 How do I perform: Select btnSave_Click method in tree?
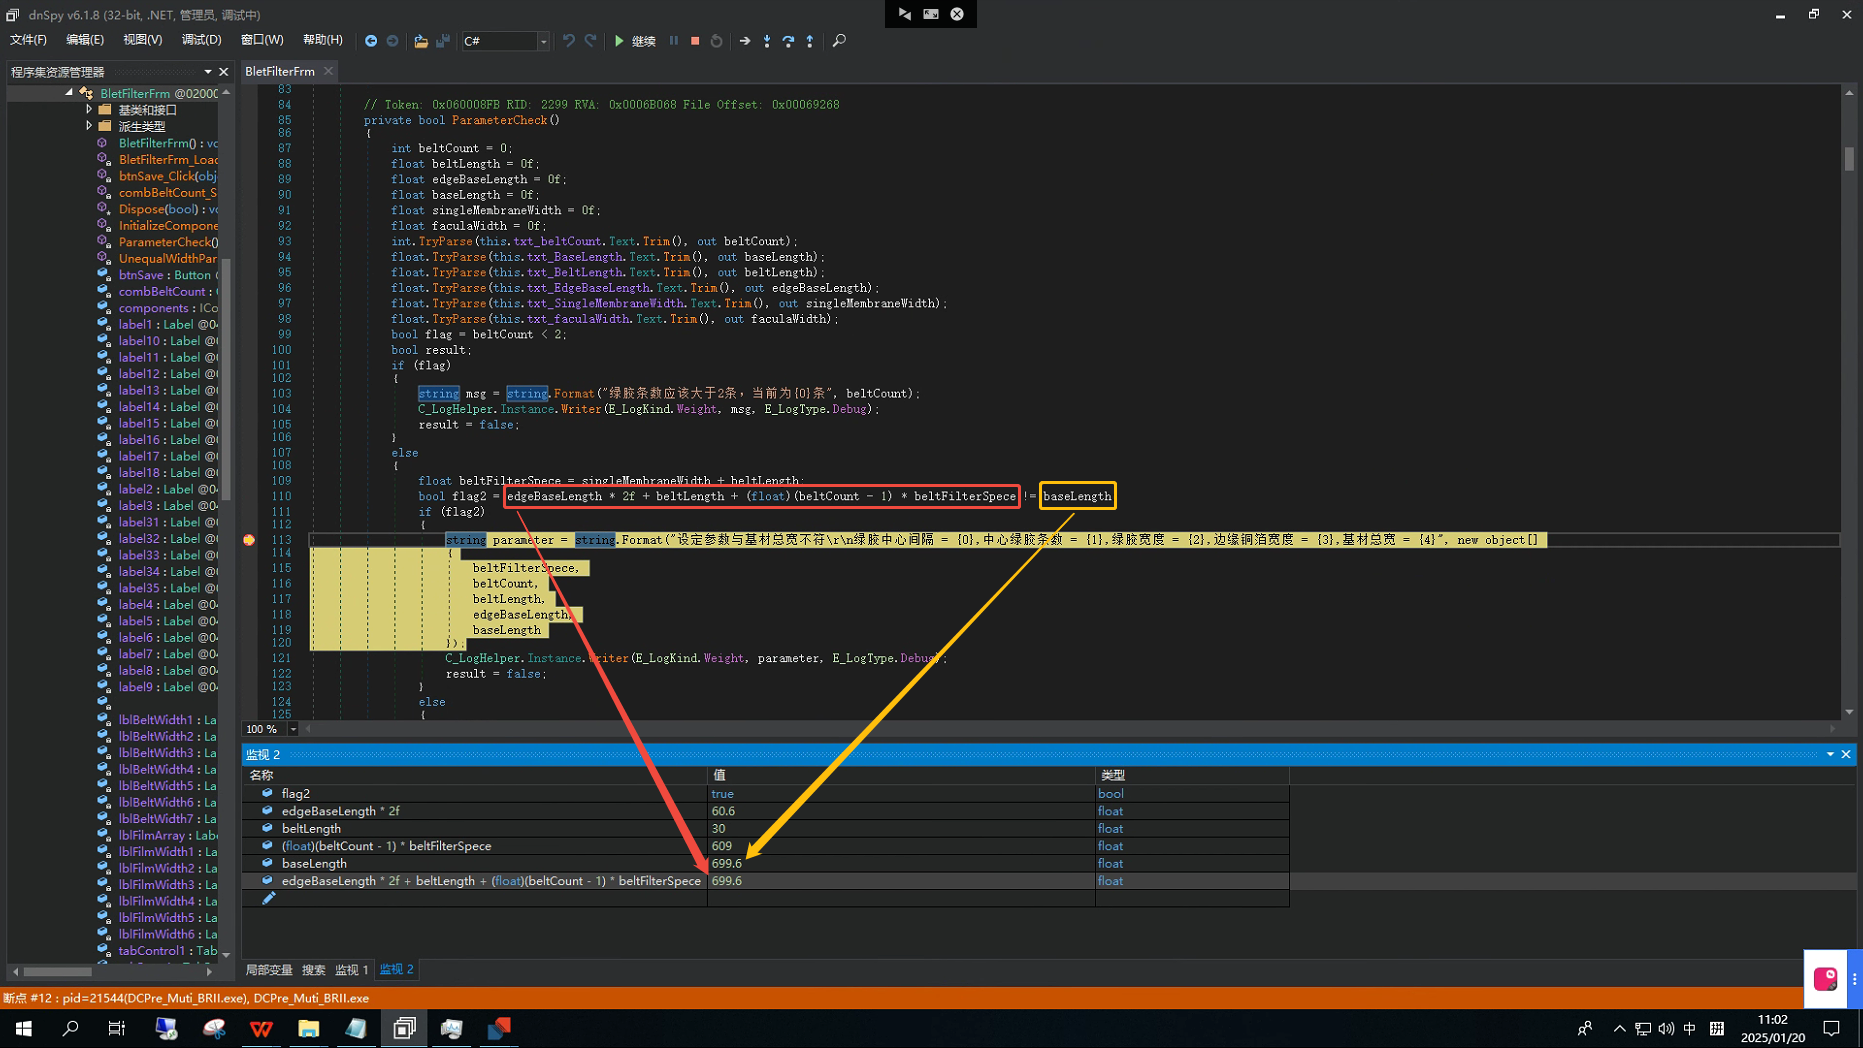168,176
